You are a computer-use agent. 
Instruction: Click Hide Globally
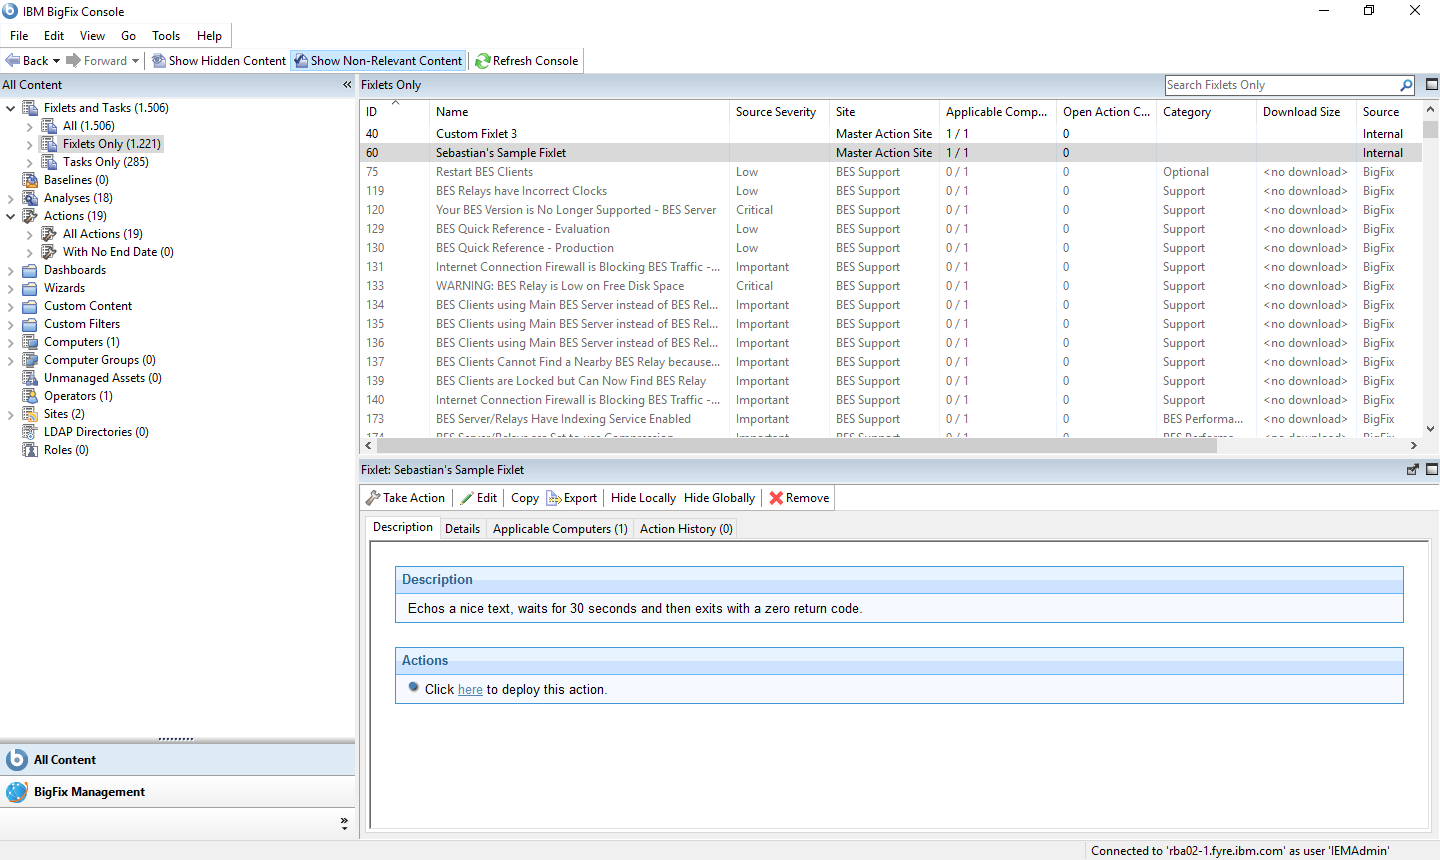[719, 498]
